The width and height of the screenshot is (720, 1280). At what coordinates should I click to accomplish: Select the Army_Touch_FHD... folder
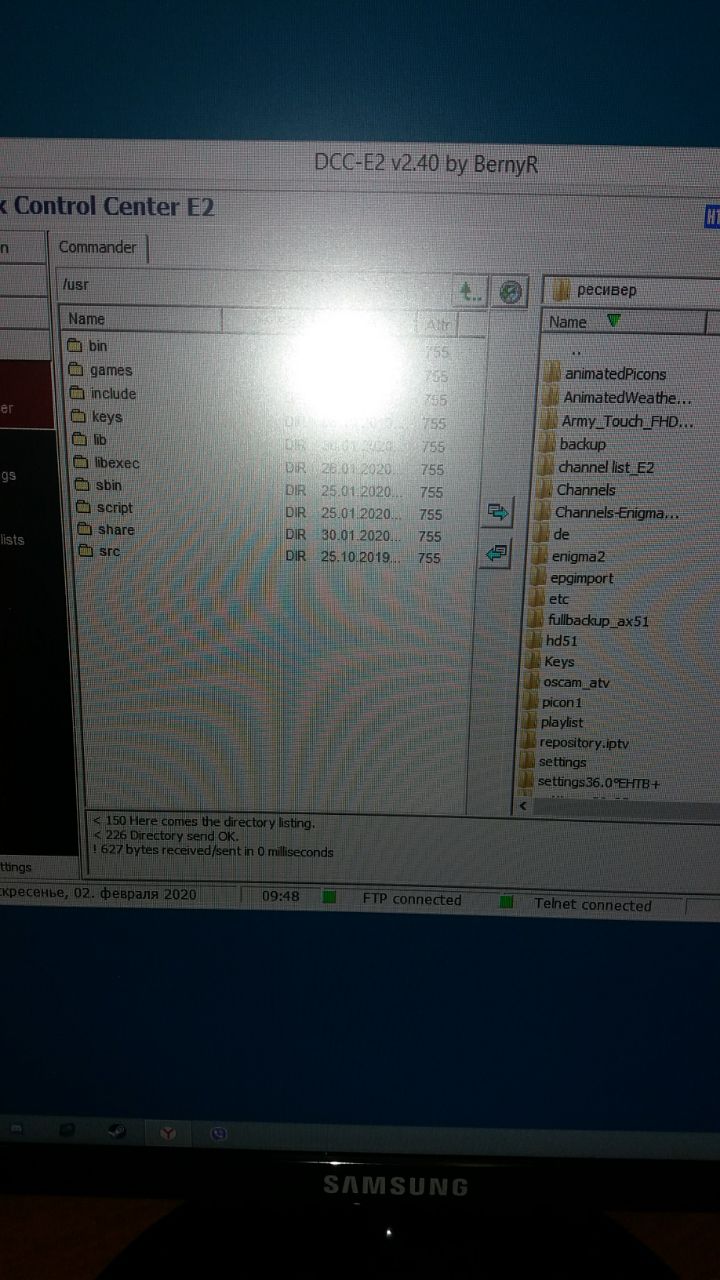(x=617, y=422)
